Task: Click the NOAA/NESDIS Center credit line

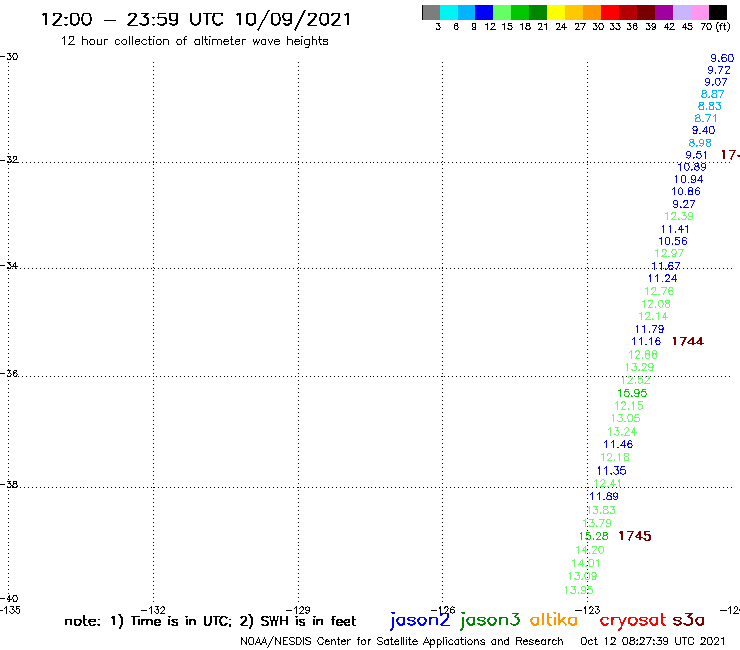Action: [402, 641]
